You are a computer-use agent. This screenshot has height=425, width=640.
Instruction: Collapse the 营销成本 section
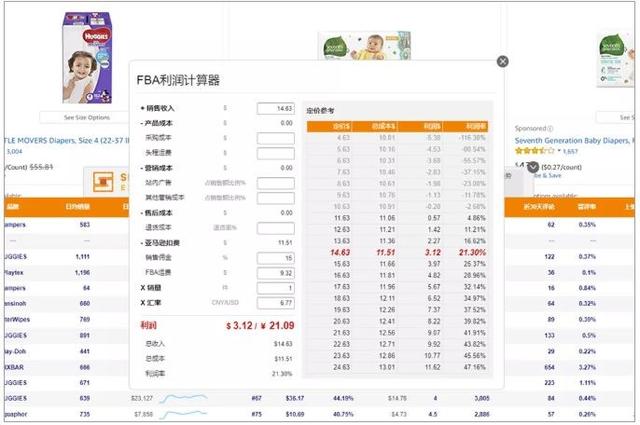141,168
